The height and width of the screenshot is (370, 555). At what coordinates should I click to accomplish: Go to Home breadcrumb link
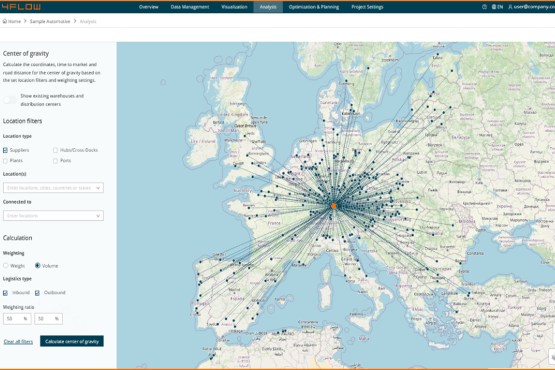14,21
